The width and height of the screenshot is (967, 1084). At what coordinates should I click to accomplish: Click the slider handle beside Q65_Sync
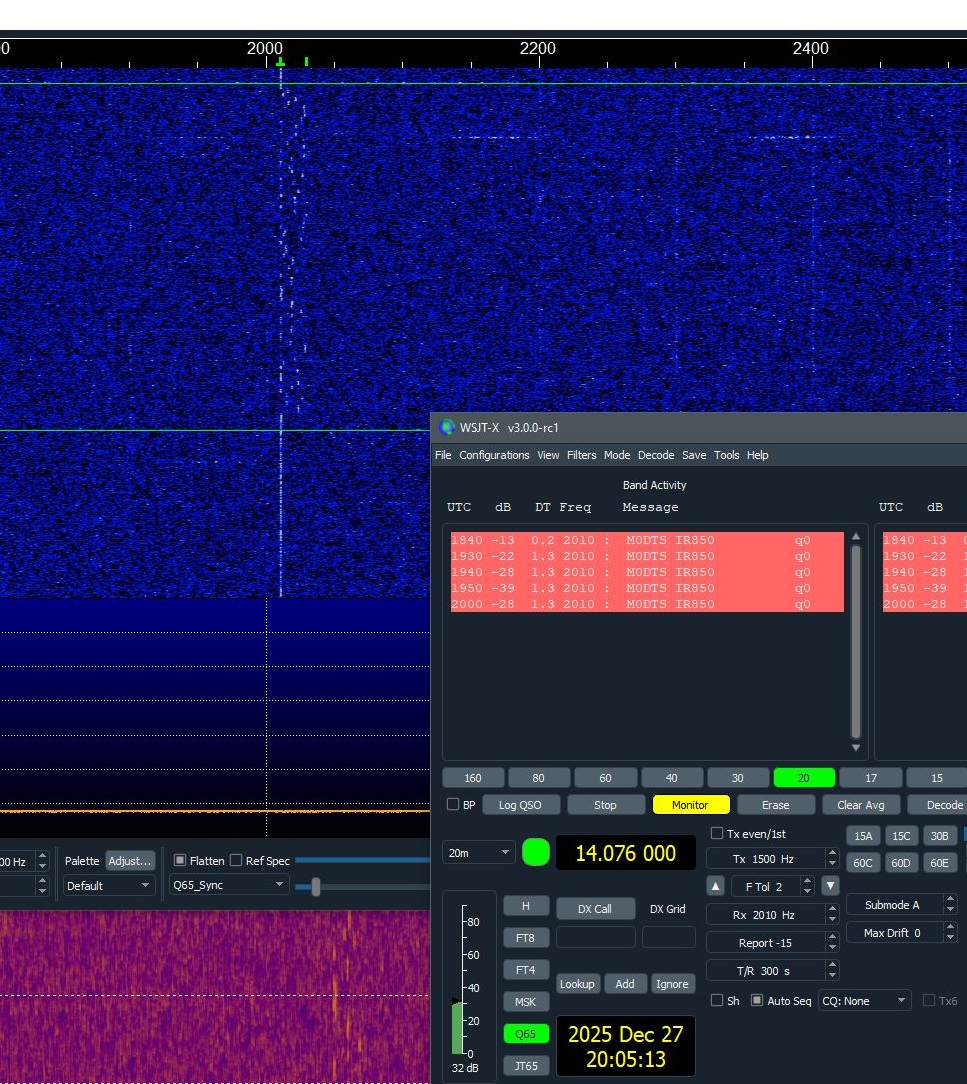point(316,886)
